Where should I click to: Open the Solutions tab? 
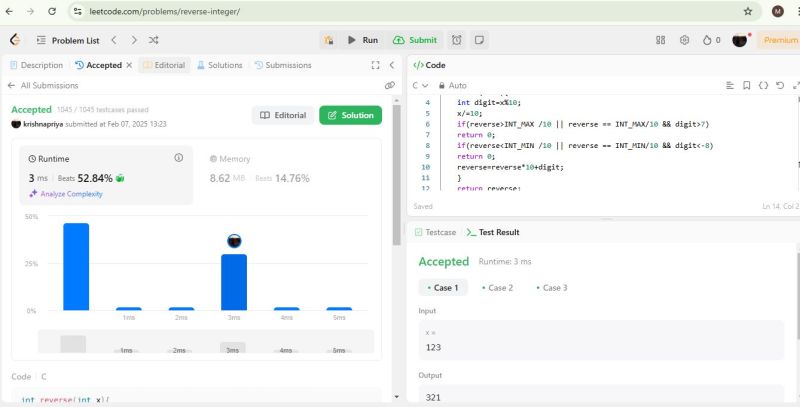tap(219, 65)
